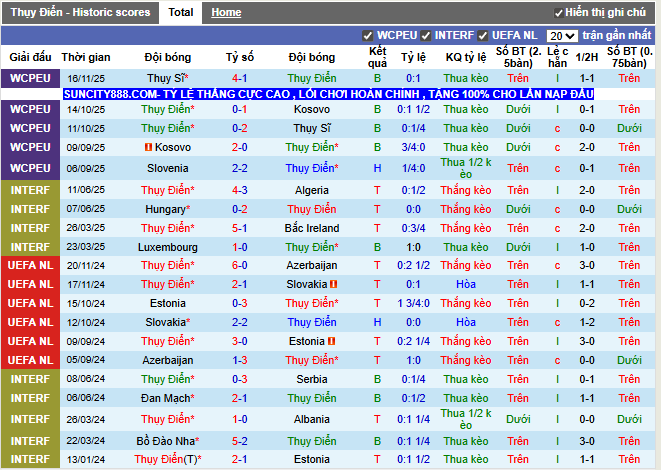The height and width of the screenshot is (470, 661).
Task: Click the Estonia home team on 15/10/24
Action: point(167,303)
